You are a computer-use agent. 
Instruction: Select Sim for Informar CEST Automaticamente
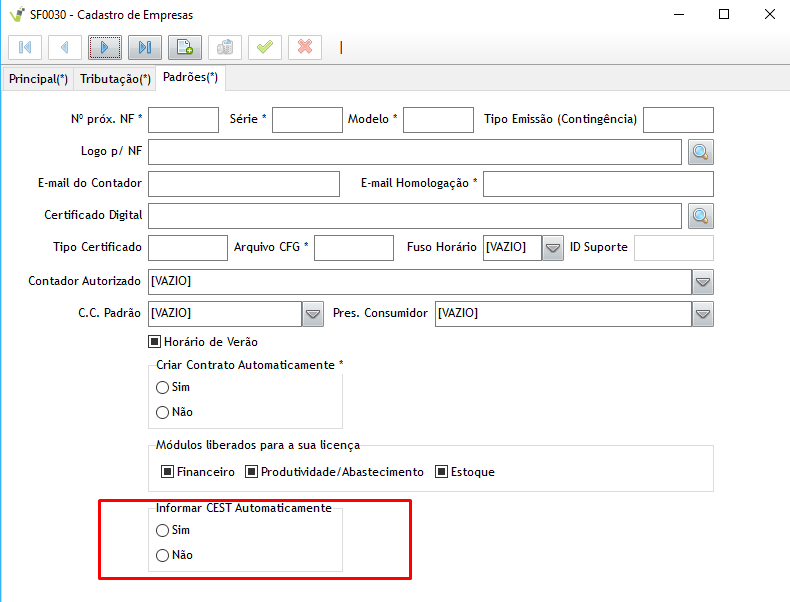163,531
